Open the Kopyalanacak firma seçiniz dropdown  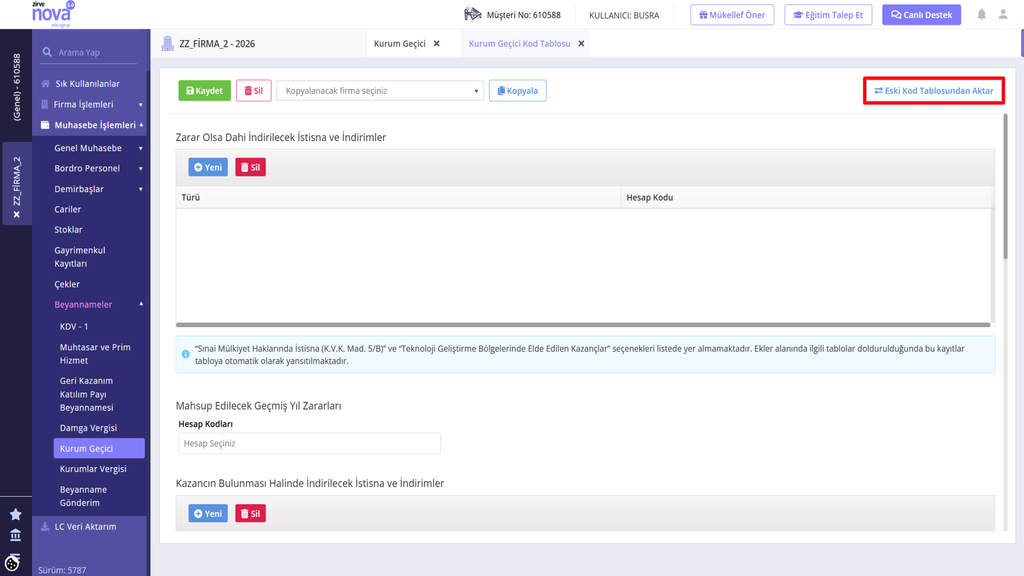point(380,91)
